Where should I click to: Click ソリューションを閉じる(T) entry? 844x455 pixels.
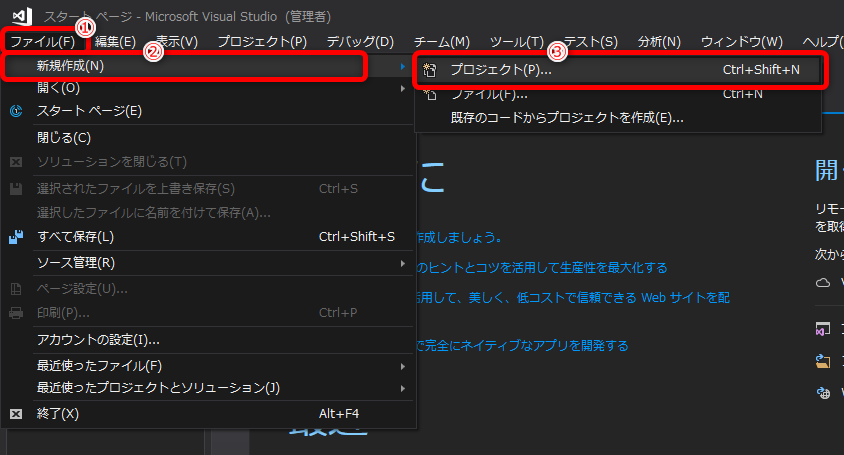click(209, 162)
